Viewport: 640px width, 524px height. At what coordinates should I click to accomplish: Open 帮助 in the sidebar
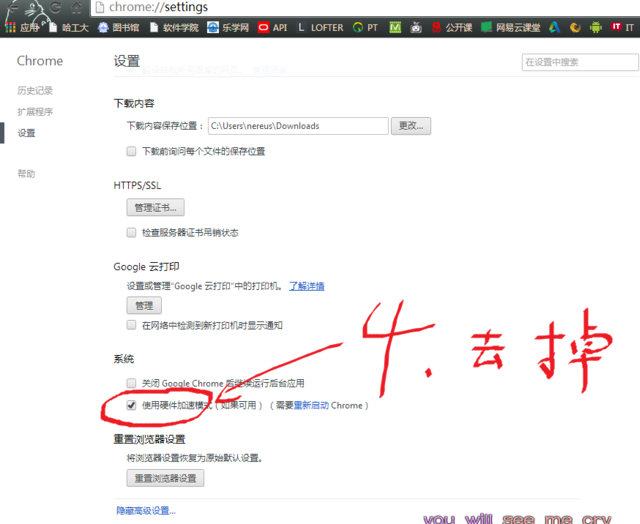26,174
